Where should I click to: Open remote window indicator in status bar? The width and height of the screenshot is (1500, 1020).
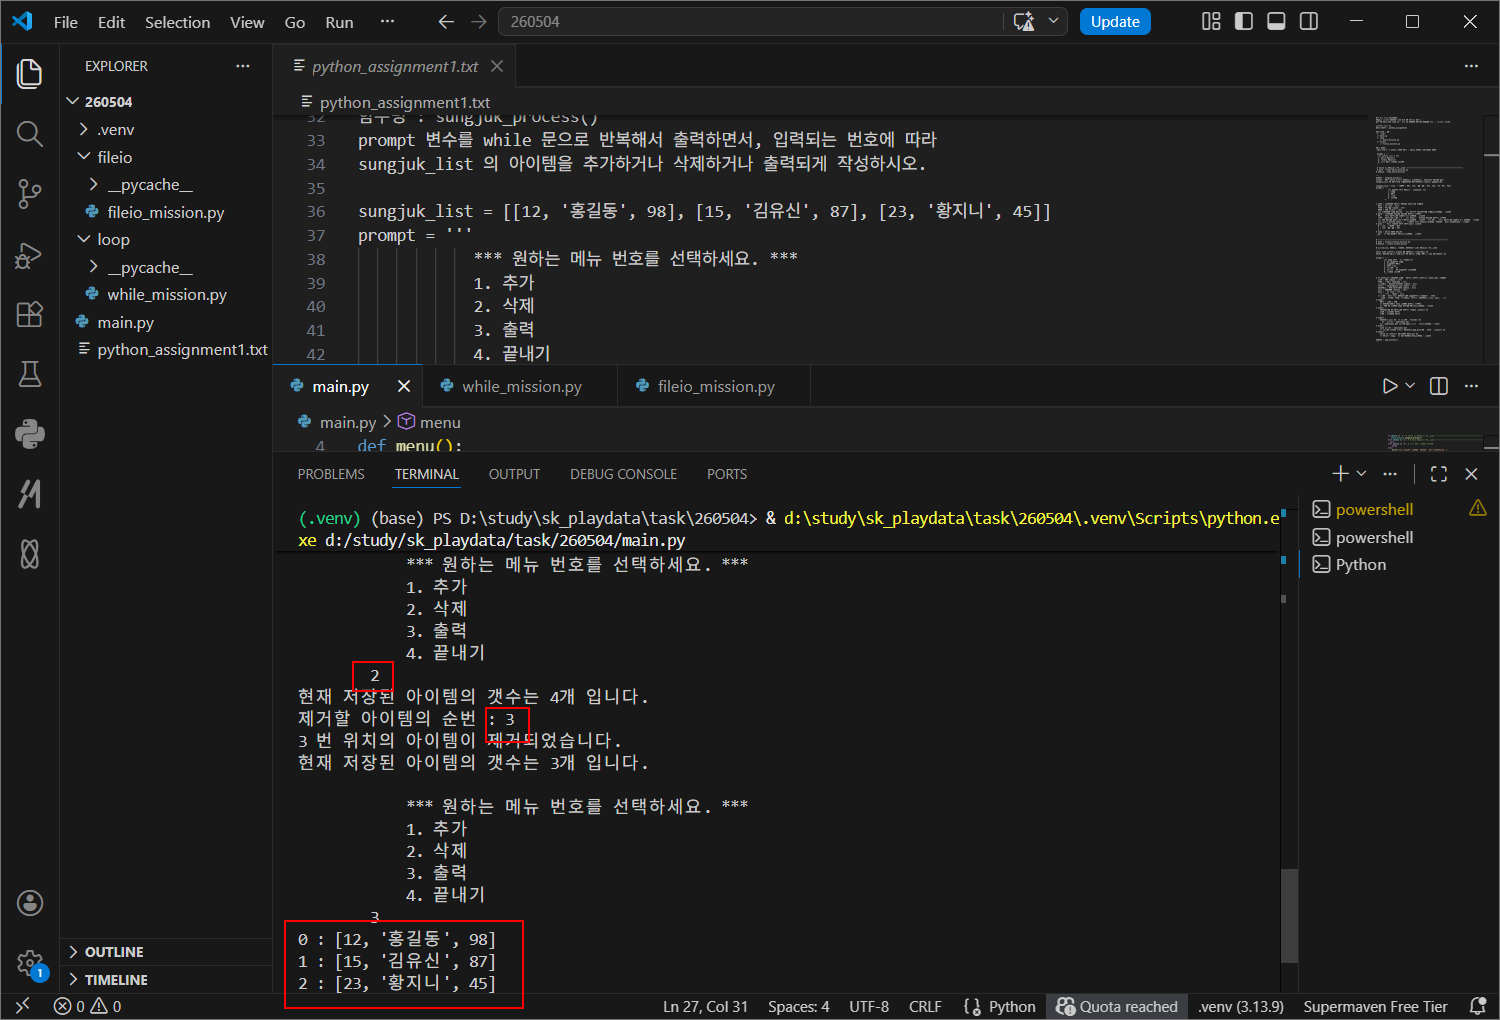(23, 1007)
